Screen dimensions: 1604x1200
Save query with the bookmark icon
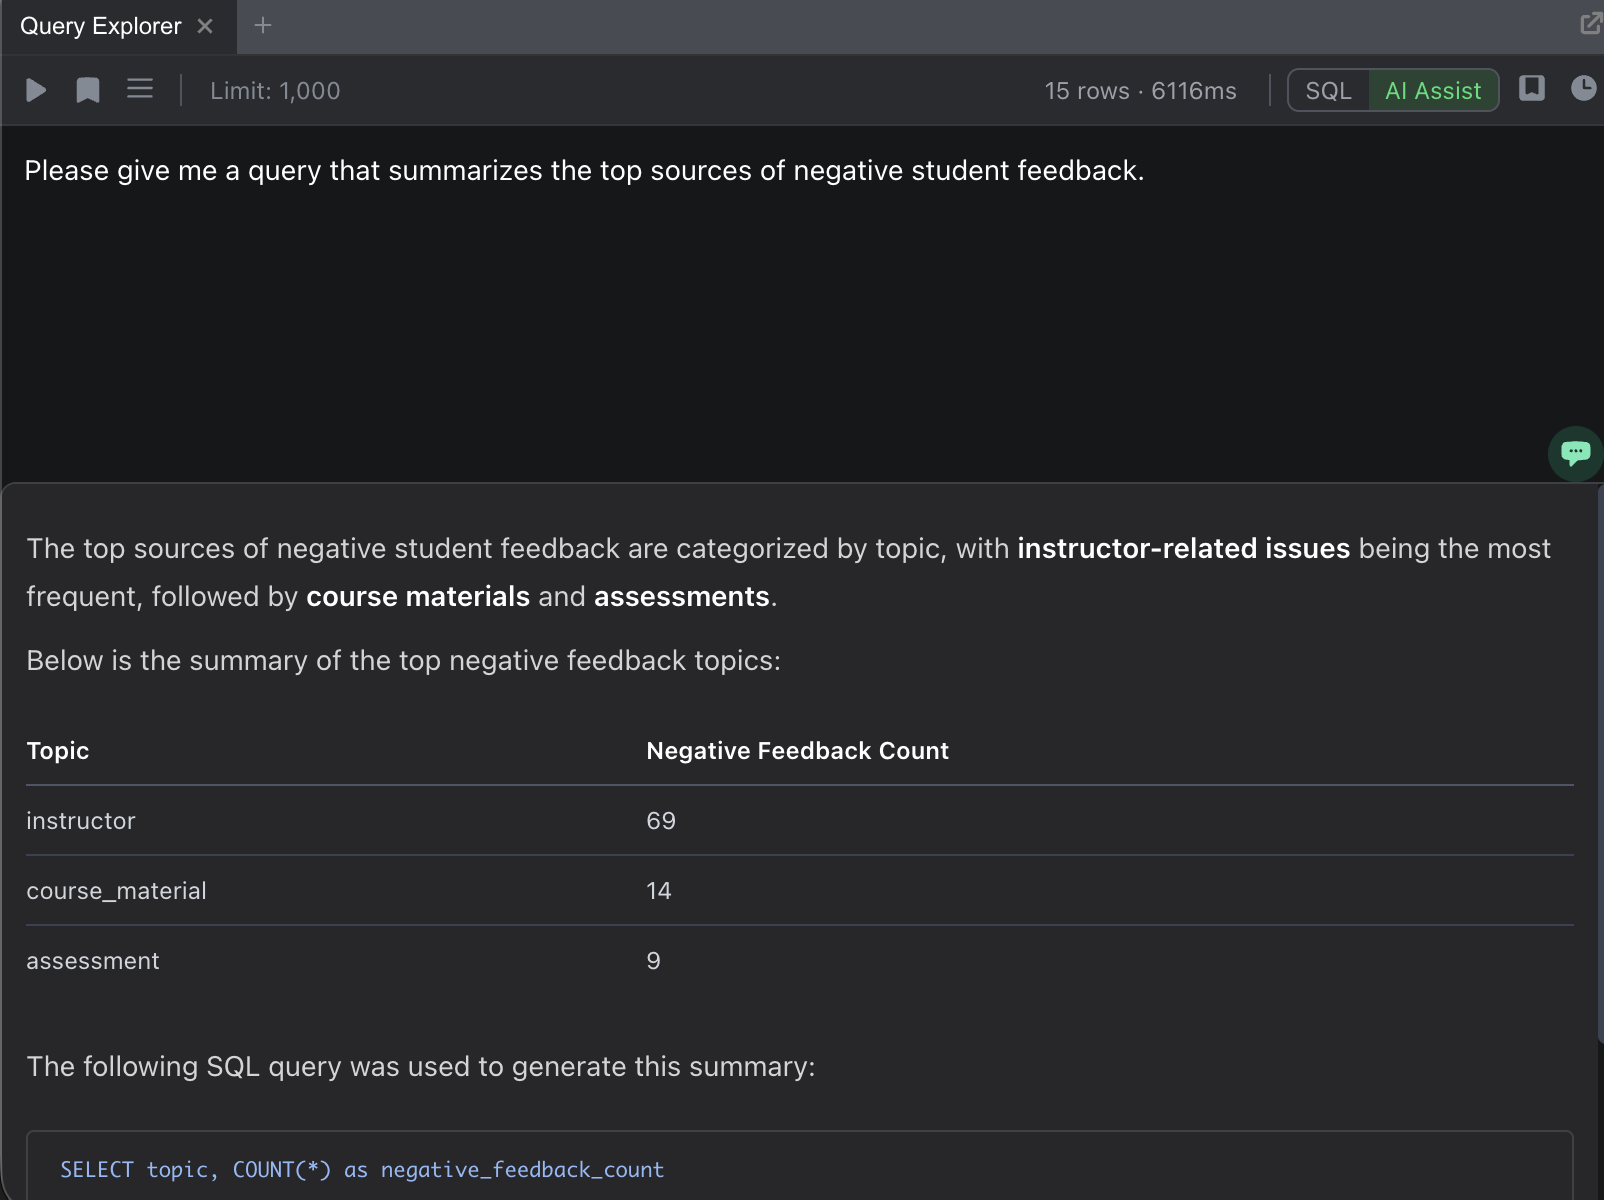(88, 91)
